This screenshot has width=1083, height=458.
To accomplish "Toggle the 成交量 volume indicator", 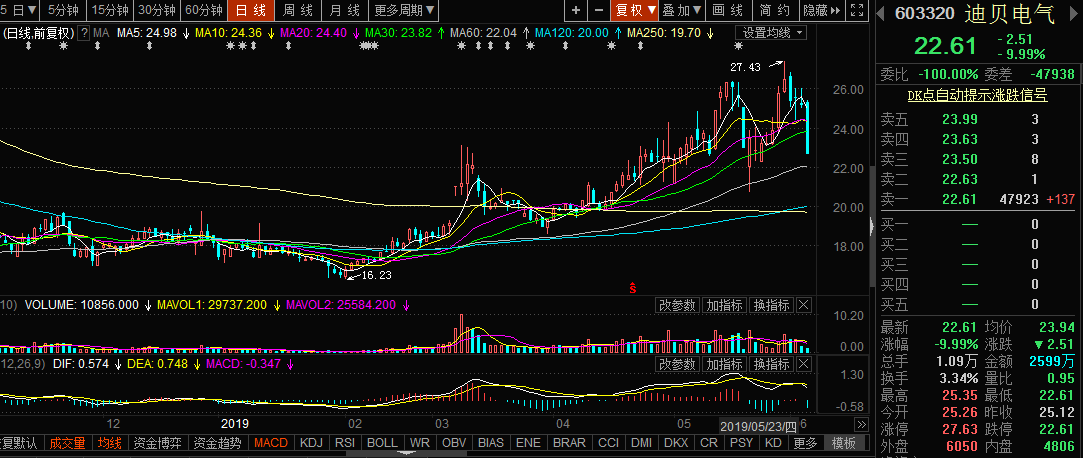I will tap(67, 443).
